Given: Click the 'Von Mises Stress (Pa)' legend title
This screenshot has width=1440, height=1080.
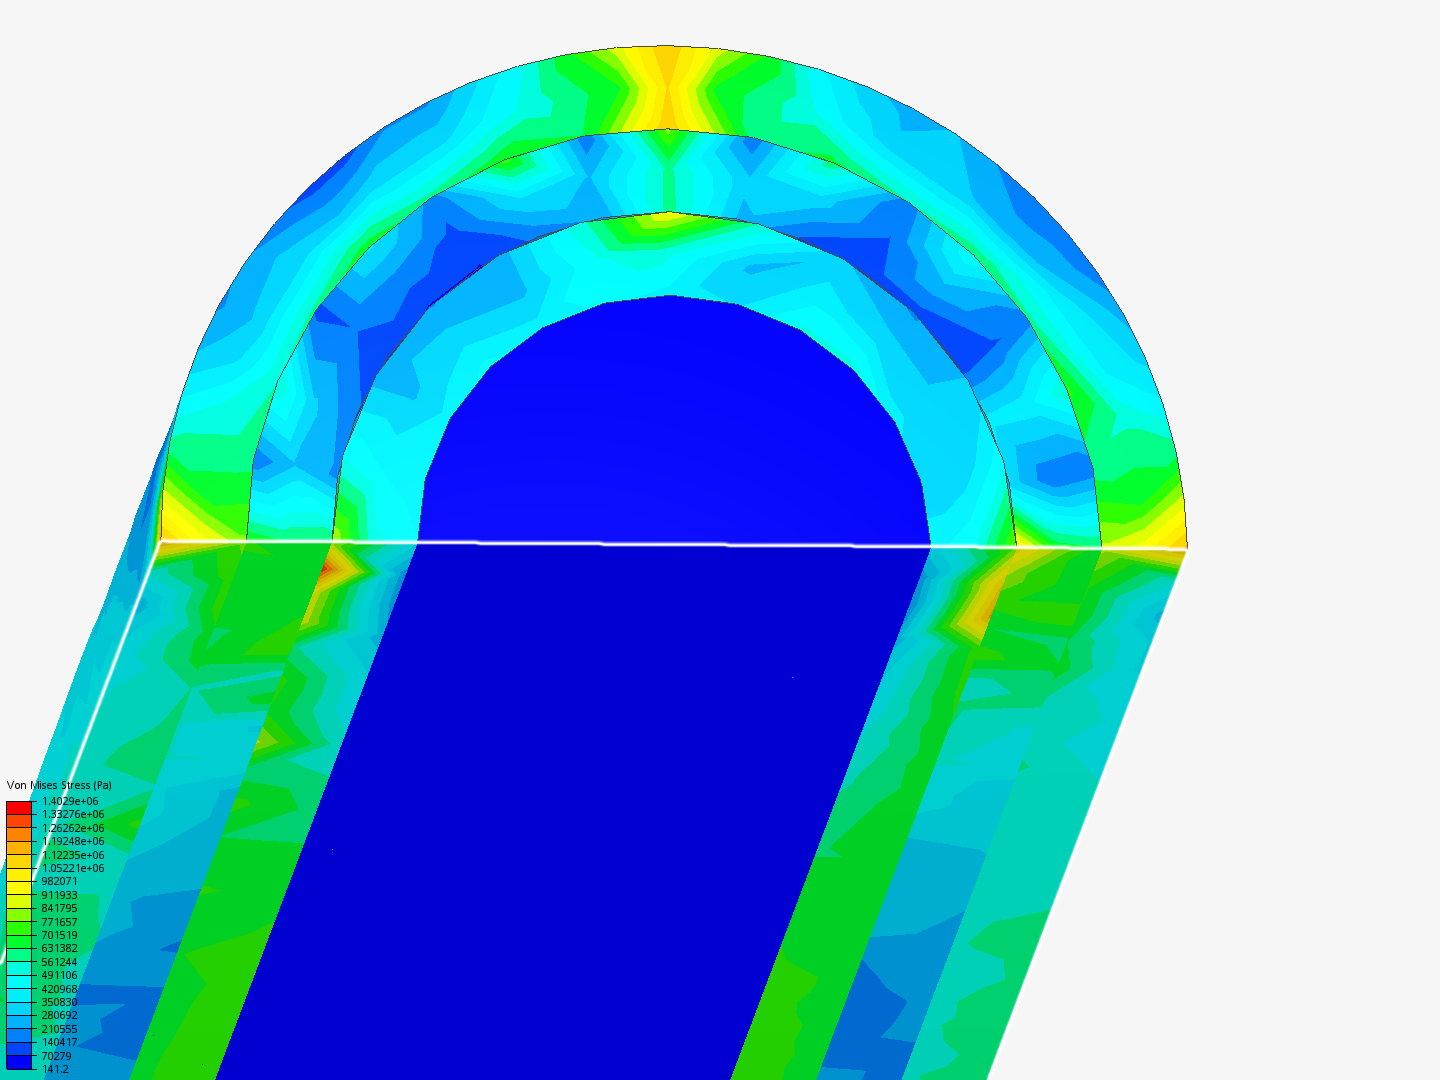Looking at the screenshot, I should tap(59, 785).
